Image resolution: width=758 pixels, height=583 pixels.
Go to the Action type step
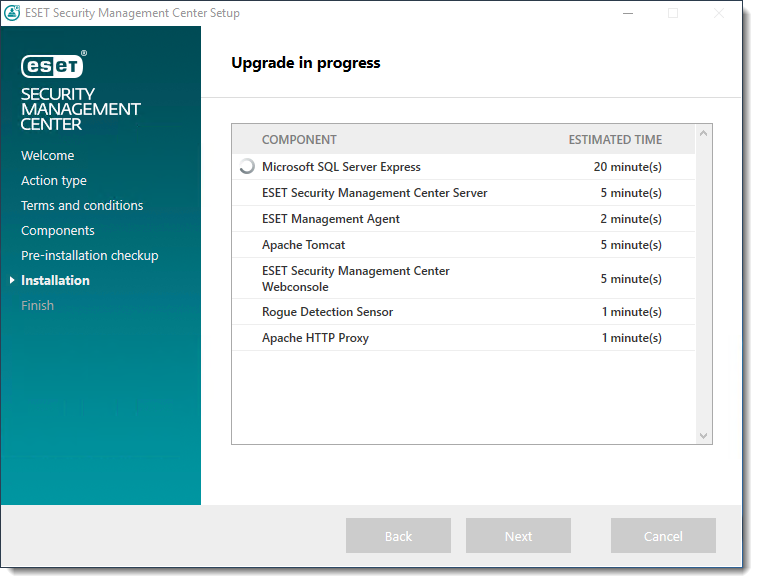[54, 181]
